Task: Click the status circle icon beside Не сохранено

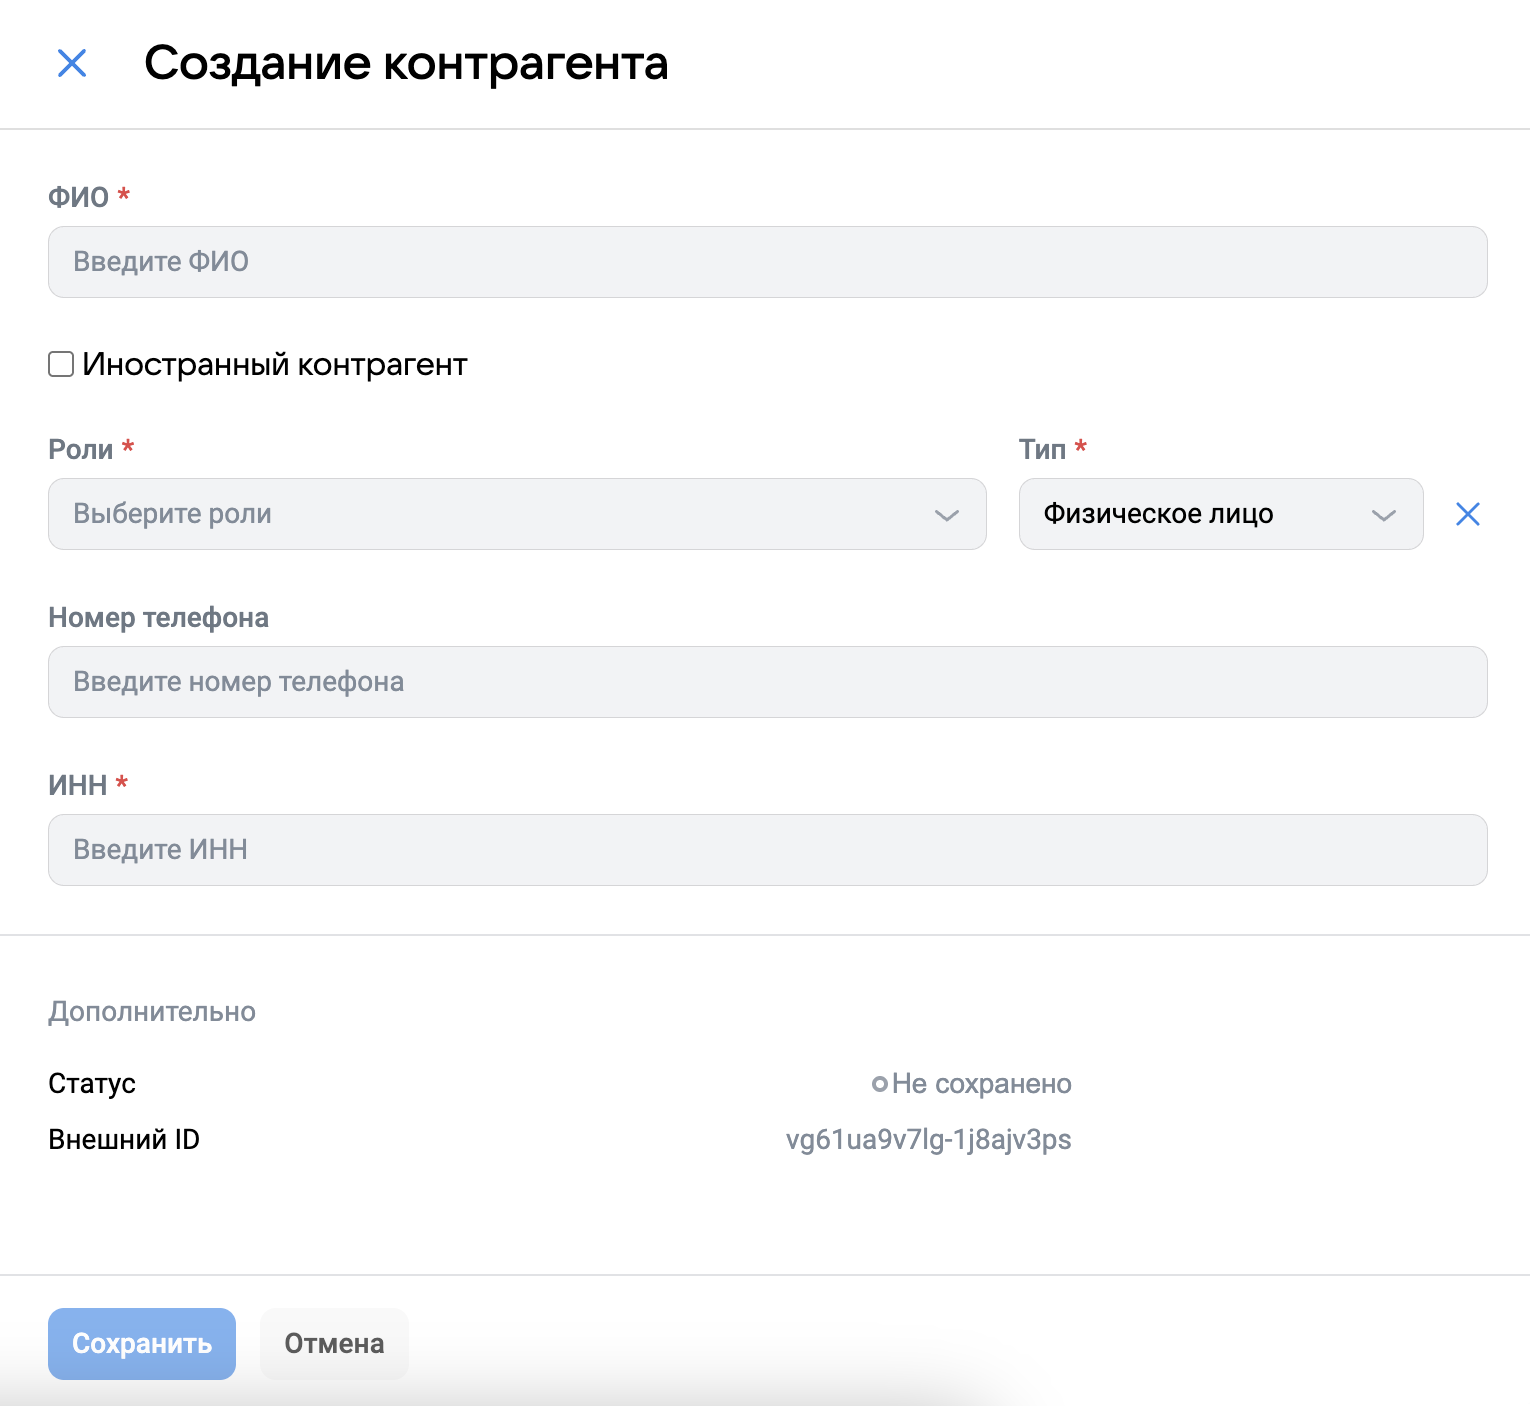Action: click(880, 1084)
